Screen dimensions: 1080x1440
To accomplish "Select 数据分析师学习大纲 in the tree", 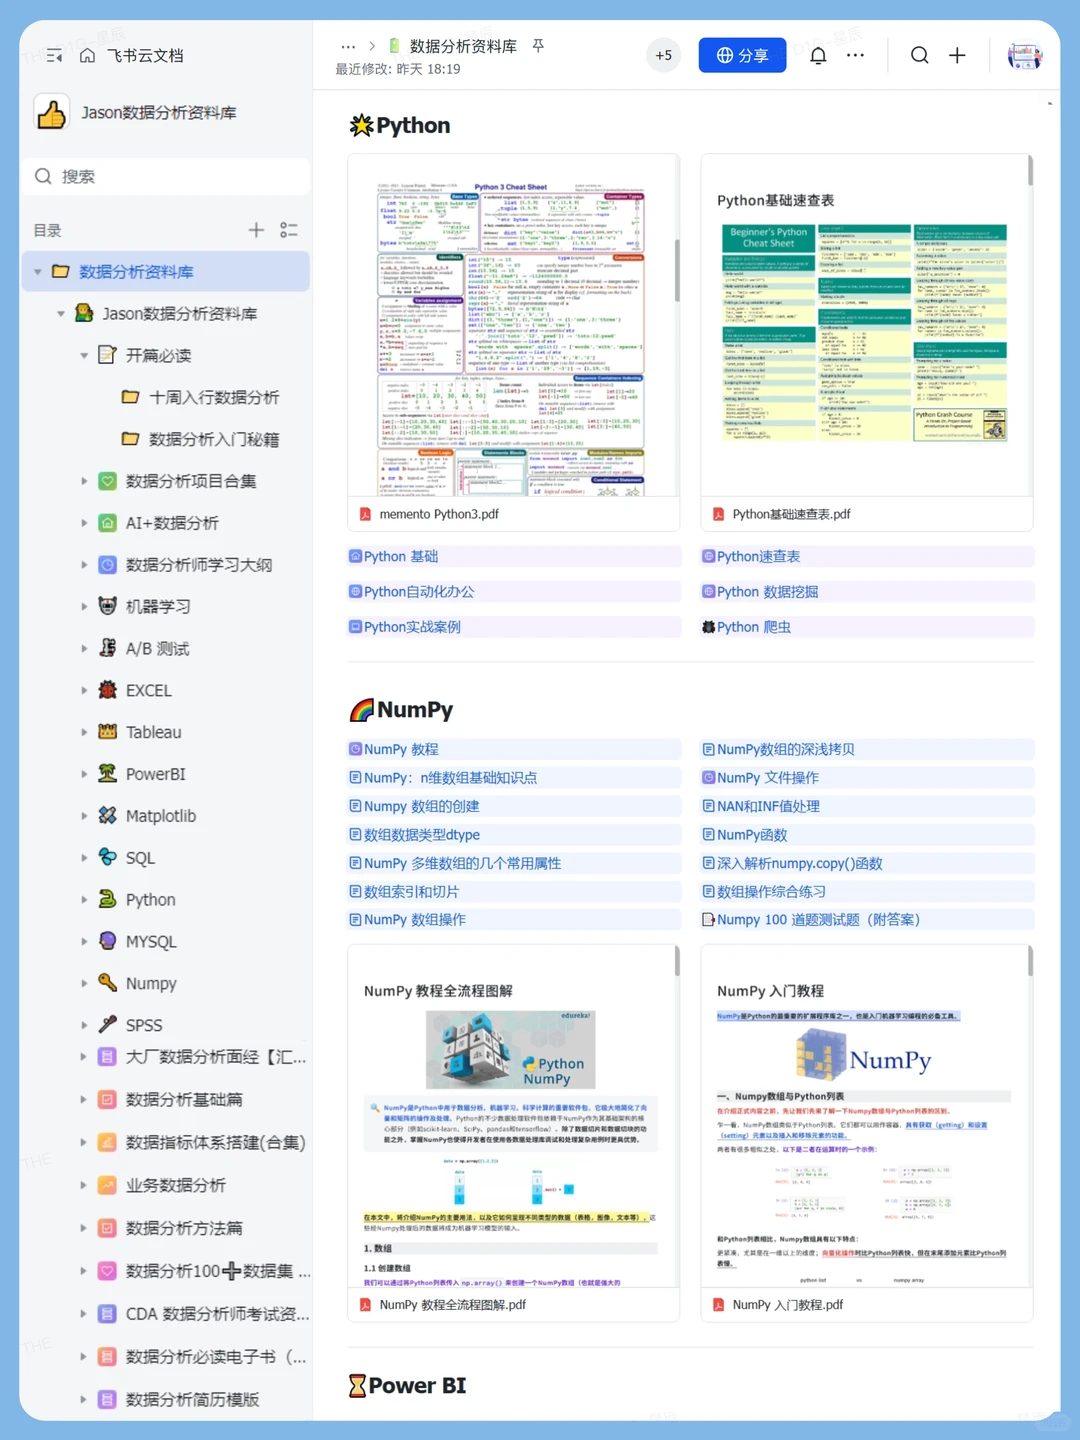I will click(199, 565).
